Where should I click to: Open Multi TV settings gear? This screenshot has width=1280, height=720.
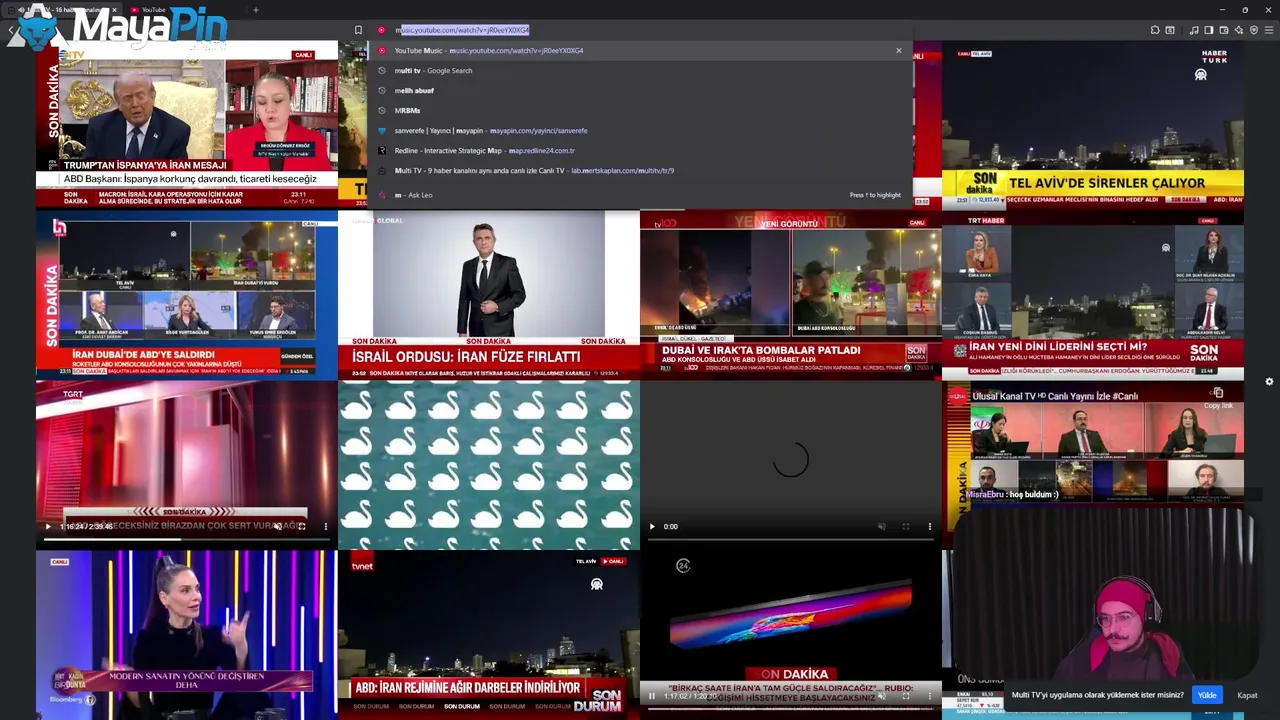tap(1269, 381)
